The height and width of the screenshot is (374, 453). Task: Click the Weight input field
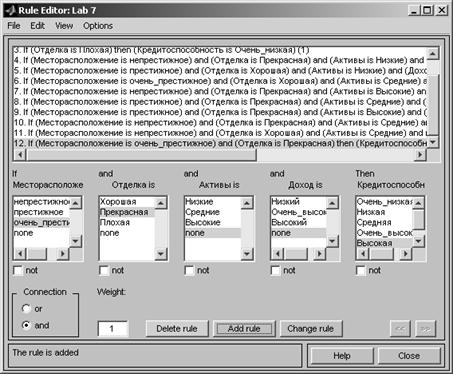coord(113,329)
